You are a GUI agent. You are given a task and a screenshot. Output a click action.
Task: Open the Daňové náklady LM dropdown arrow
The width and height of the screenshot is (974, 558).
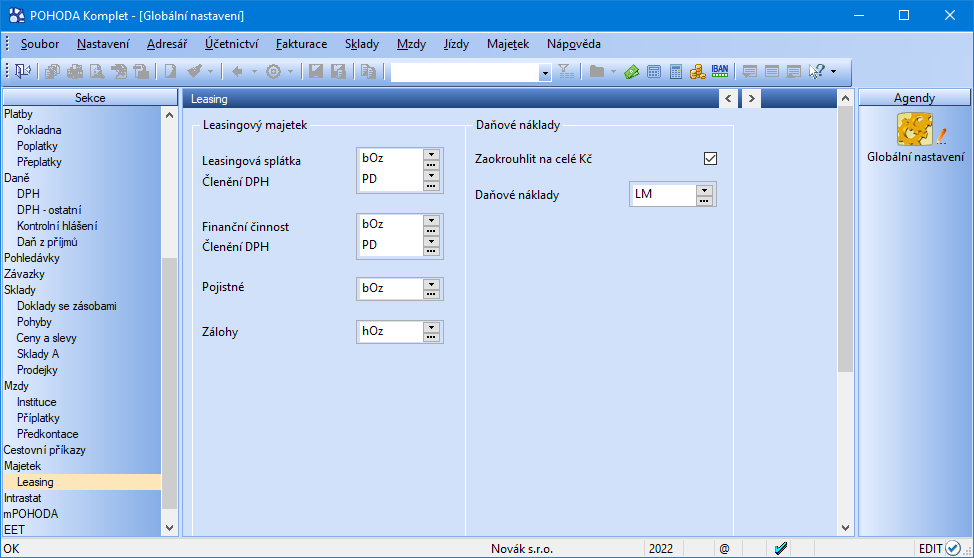(704, 190)
